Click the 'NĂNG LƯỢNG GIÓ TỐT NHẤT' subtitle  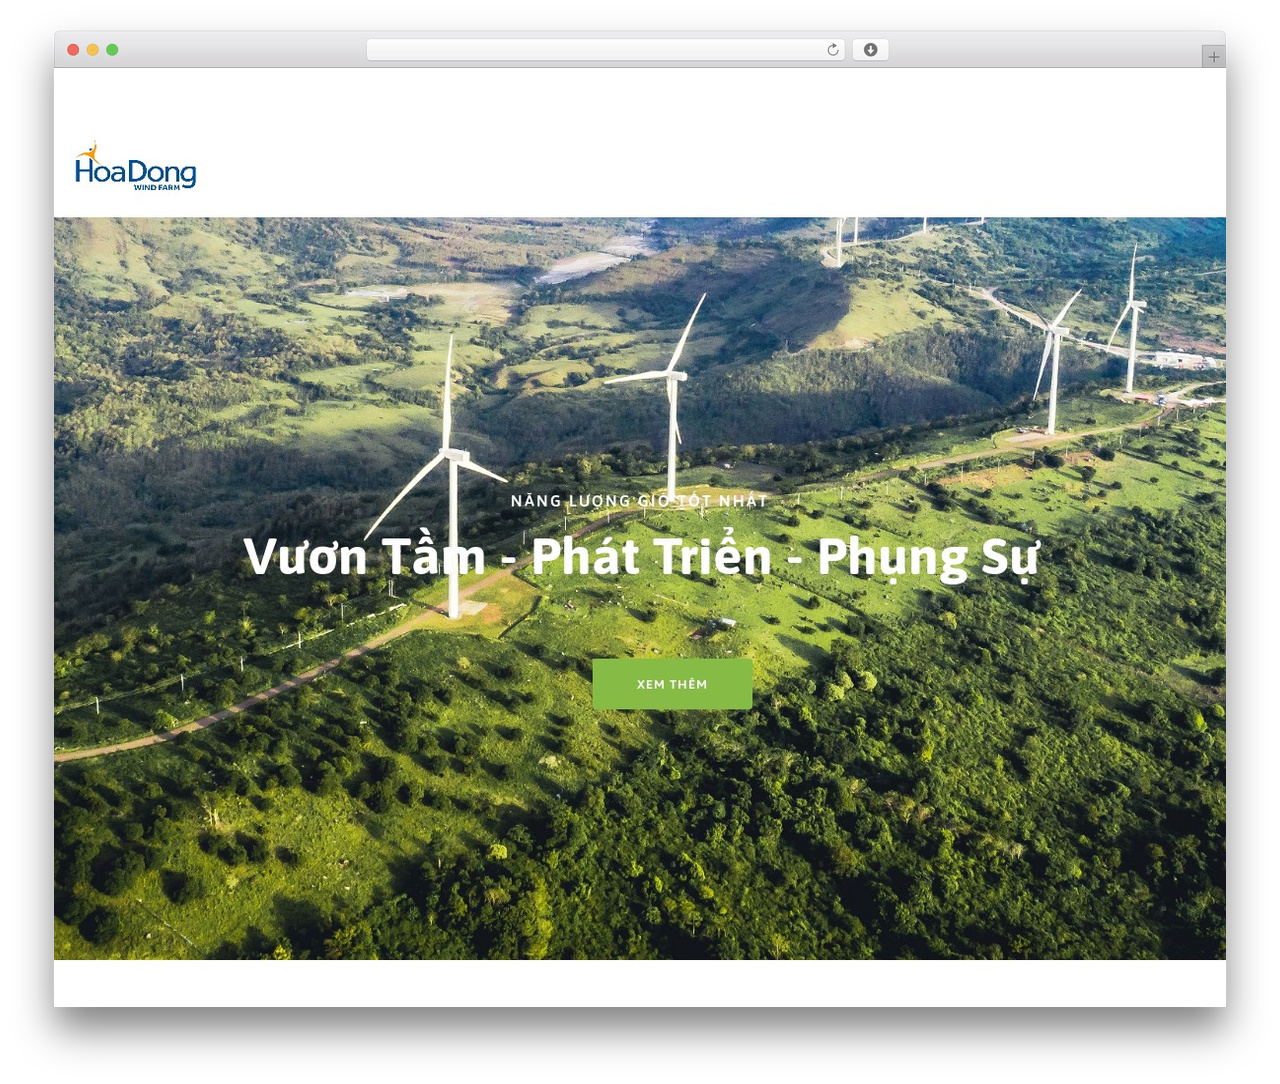pyautogui.click(x=639, y=500)
